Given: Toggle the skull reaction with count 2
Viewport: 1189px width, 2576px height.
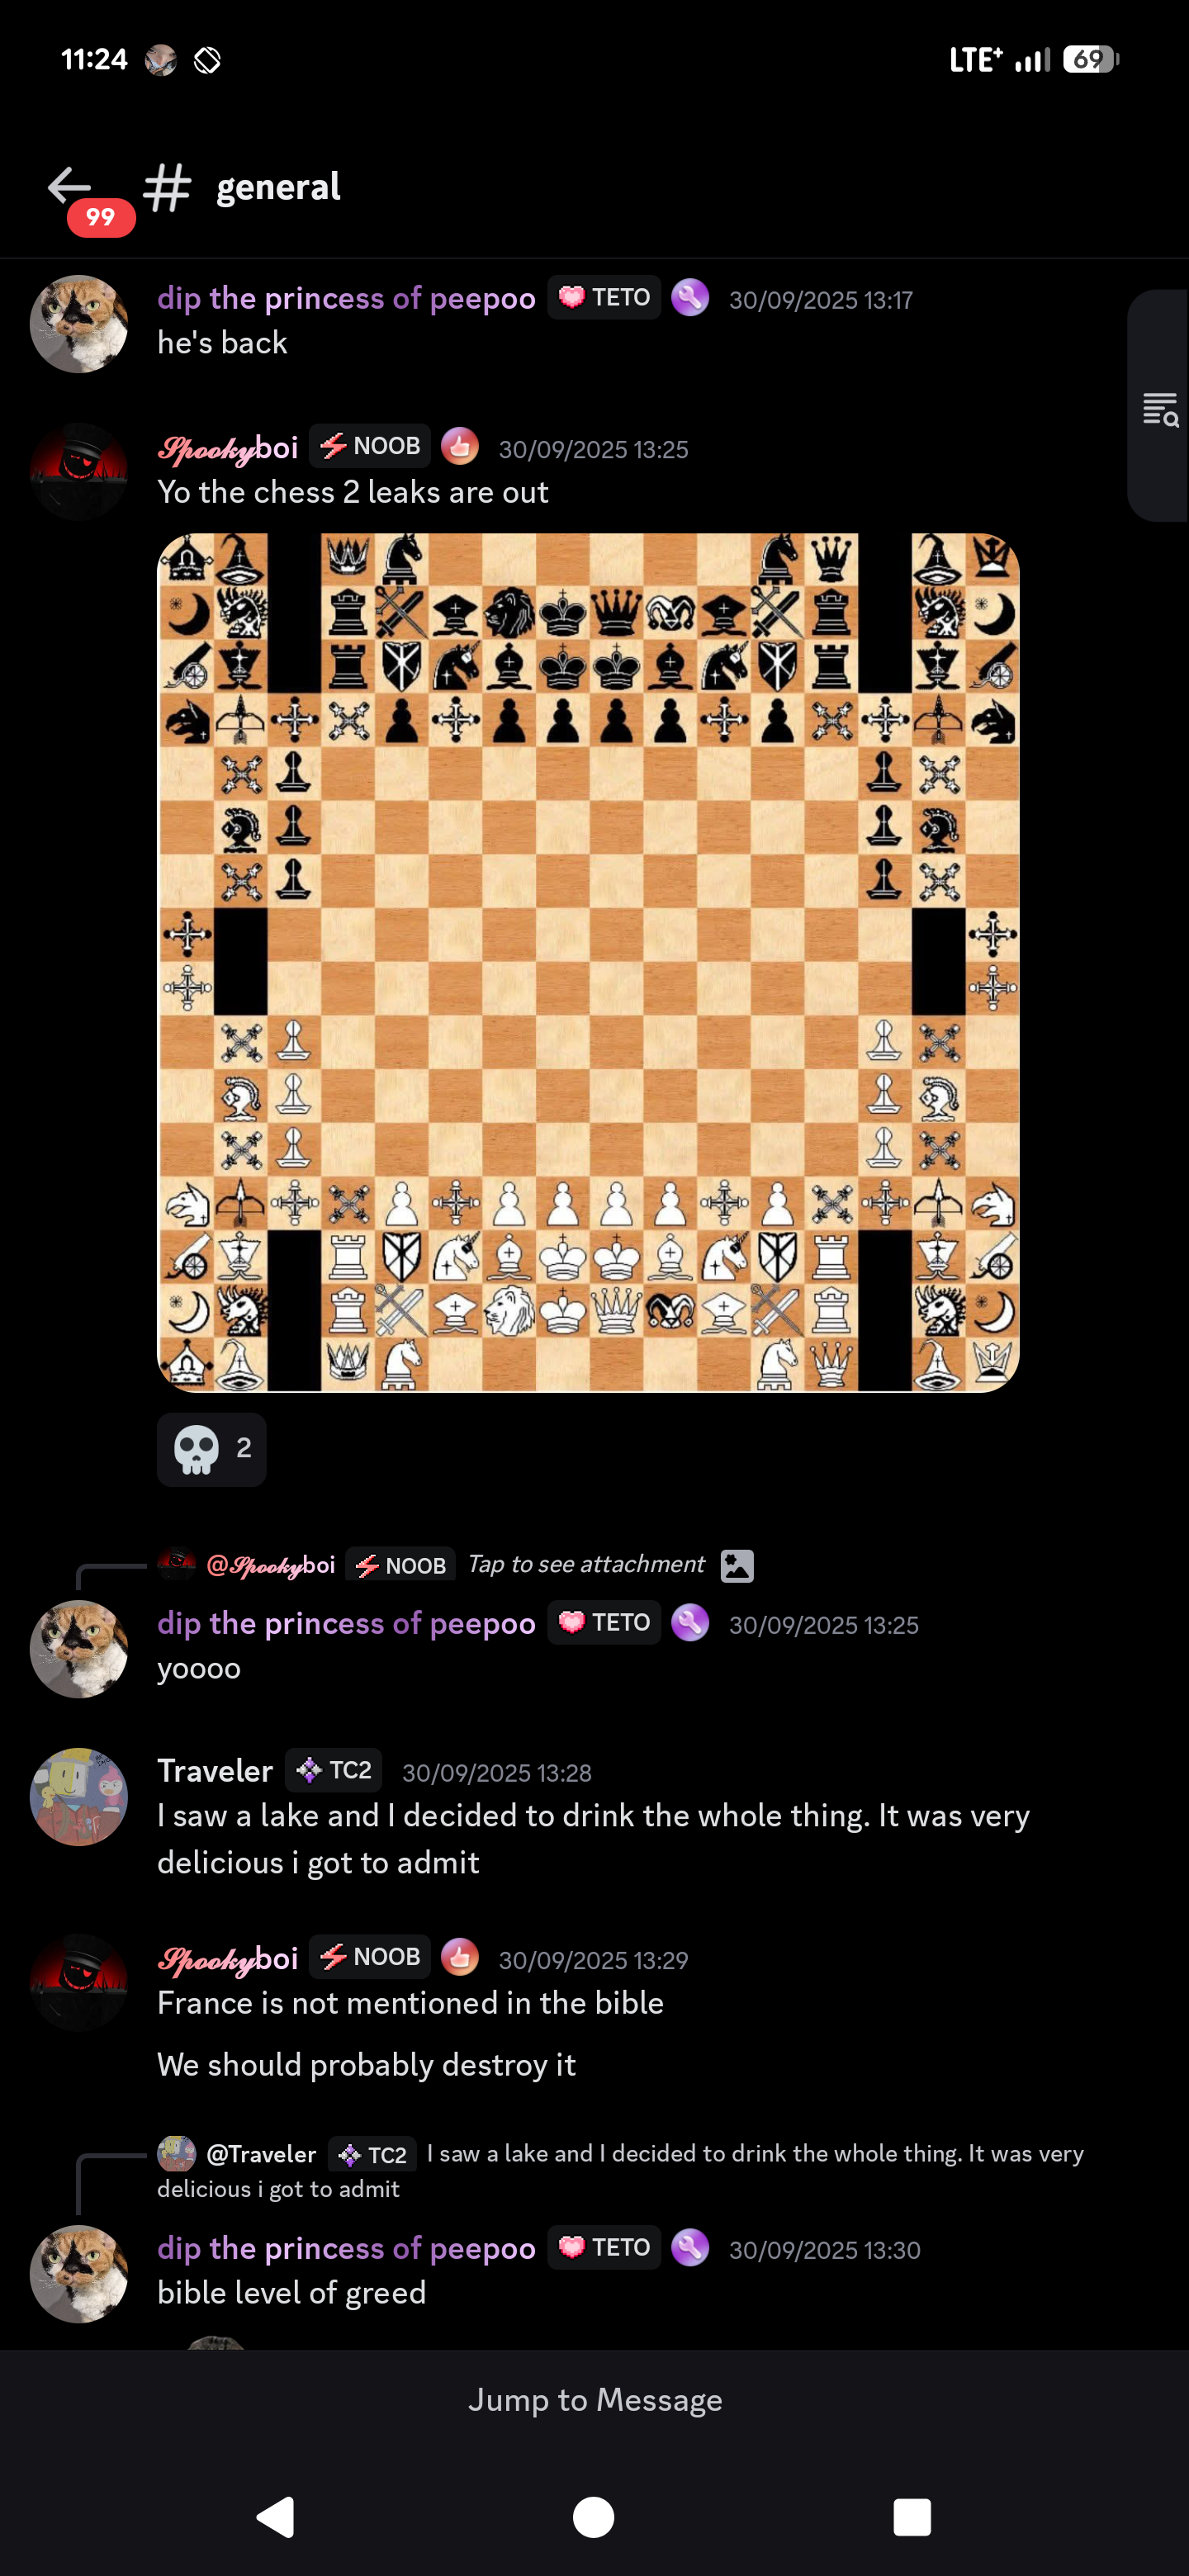Looking at the screenshot, I should pos(212,1449).
